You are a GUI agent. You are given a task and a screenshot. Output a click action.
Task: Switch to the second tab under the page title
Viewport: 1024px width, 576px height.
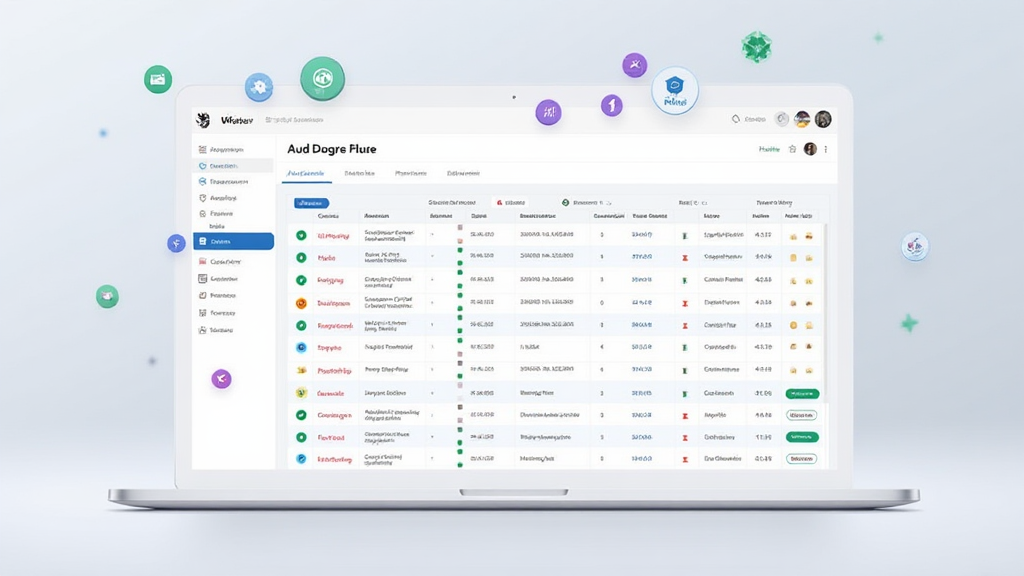pos(359,174)
